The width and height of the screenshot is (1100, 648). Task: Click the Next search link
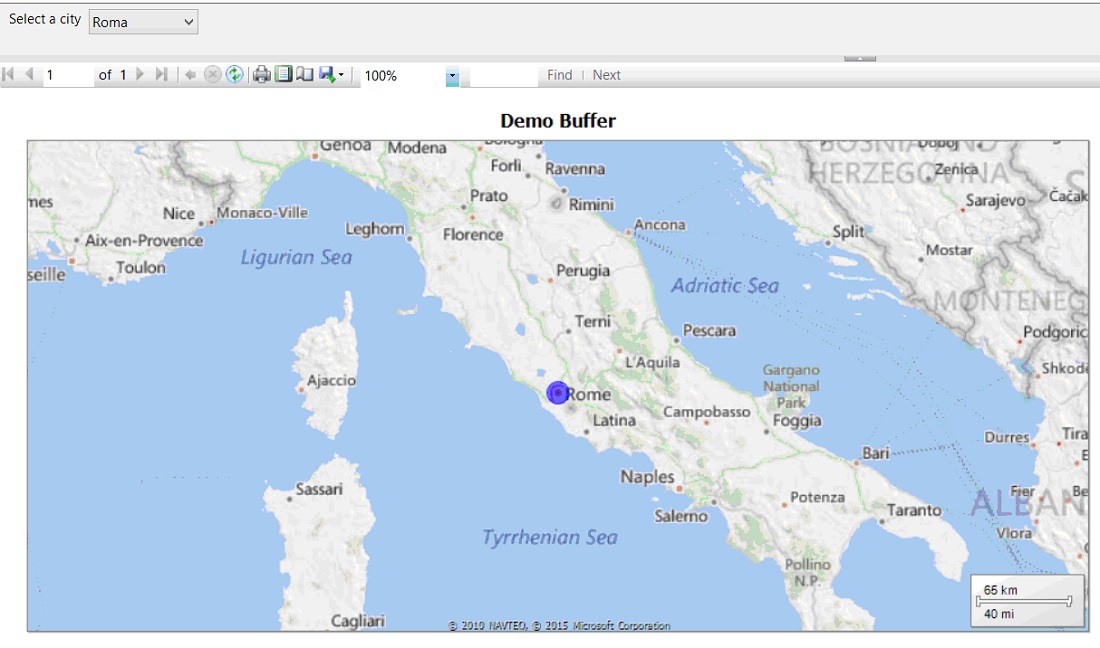coord(607,75)
